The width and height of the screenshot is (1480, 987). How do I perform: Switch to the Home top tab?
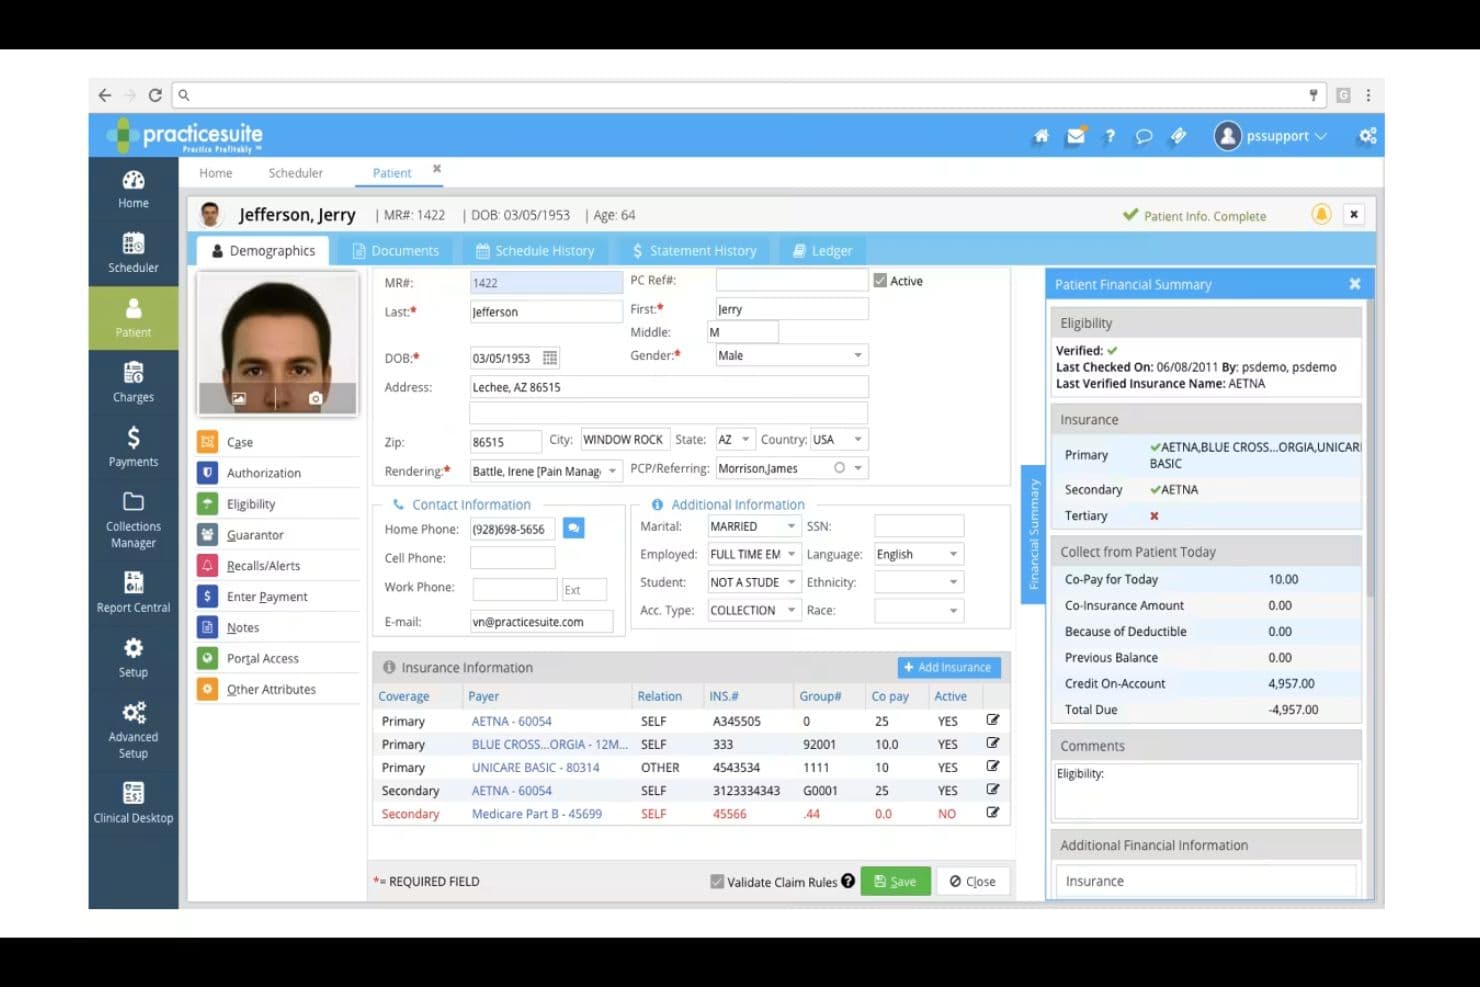pyautogui.click(x=215, y=173)
